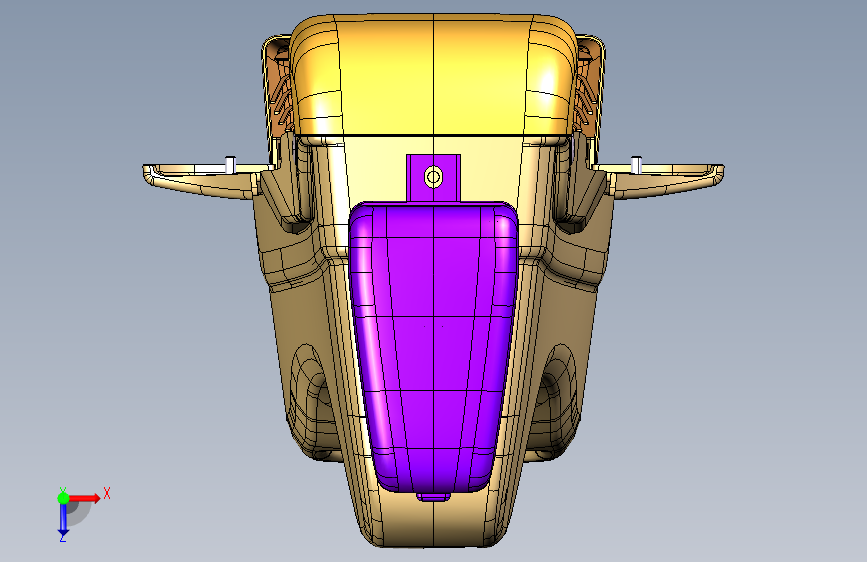The height and width of the screenshot is (562, 867).
Task: Select the left wing flange of the model
Action: point(202,180)
